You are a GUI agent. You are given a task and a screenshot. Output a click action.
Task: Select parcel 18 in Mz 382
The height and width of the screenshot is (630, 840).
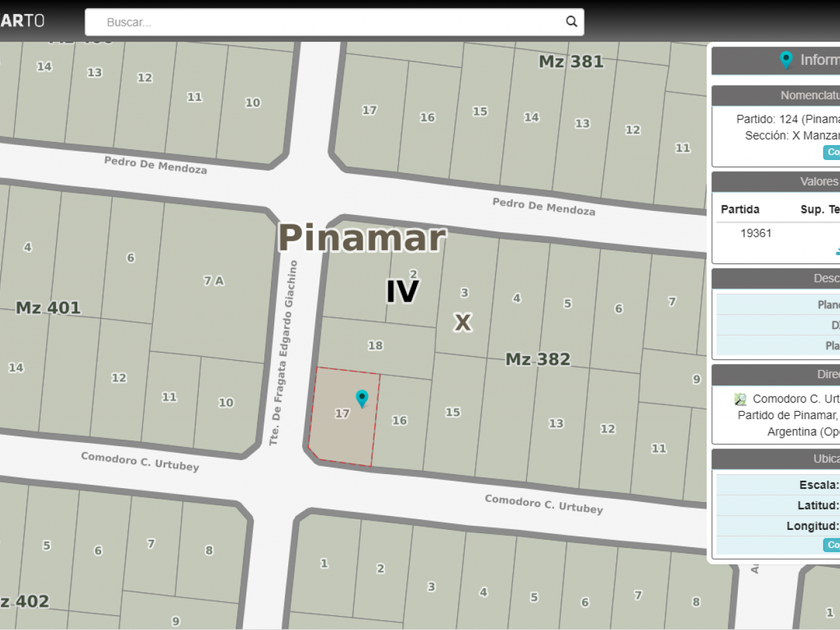click(376, 346)
